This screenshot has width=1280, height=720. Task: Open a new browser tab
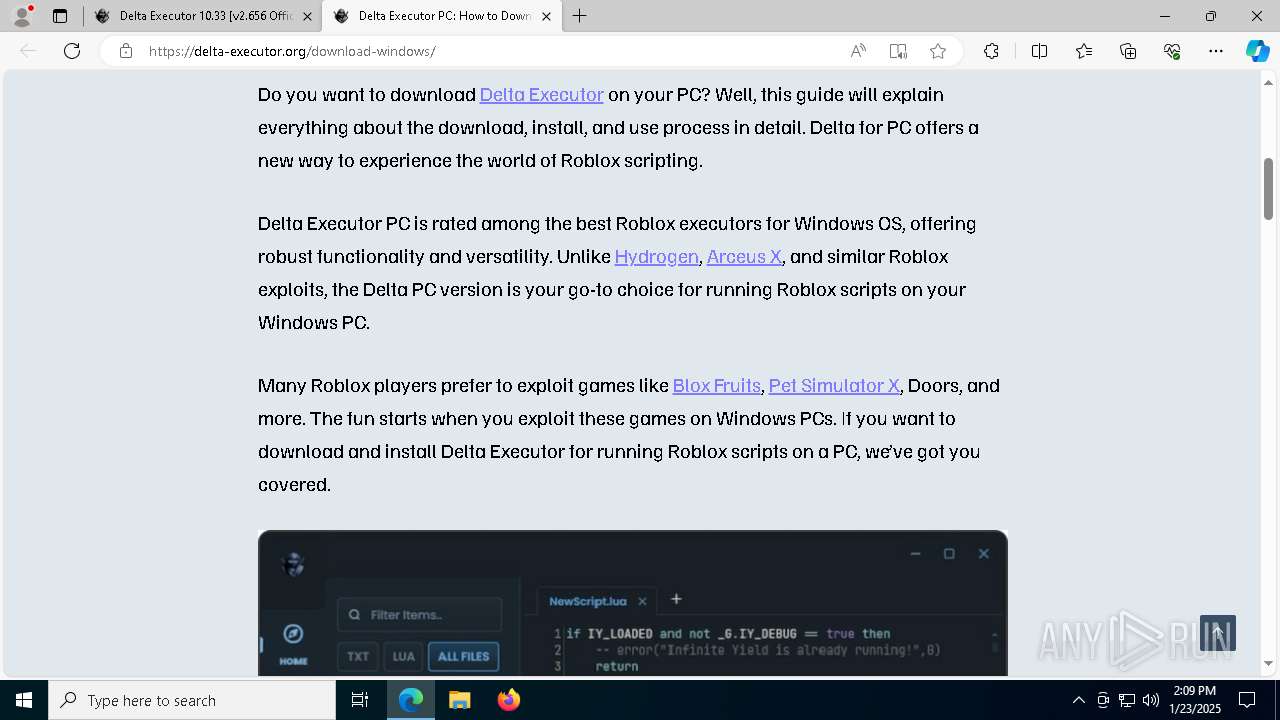[x=580, y=16]
